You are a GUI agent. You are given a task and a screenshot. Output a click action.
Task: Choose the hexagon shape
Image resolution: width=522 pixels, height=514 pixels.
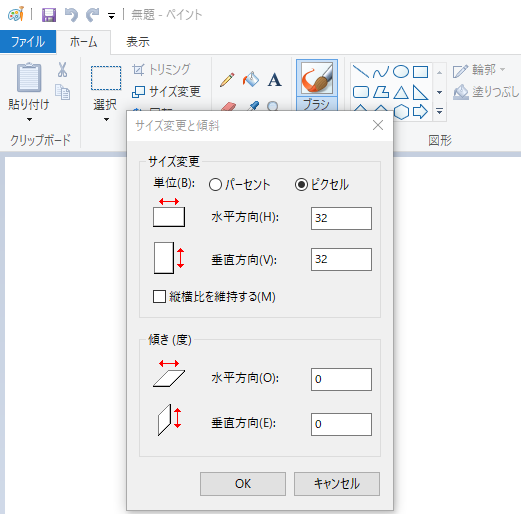tap(401, 111)
